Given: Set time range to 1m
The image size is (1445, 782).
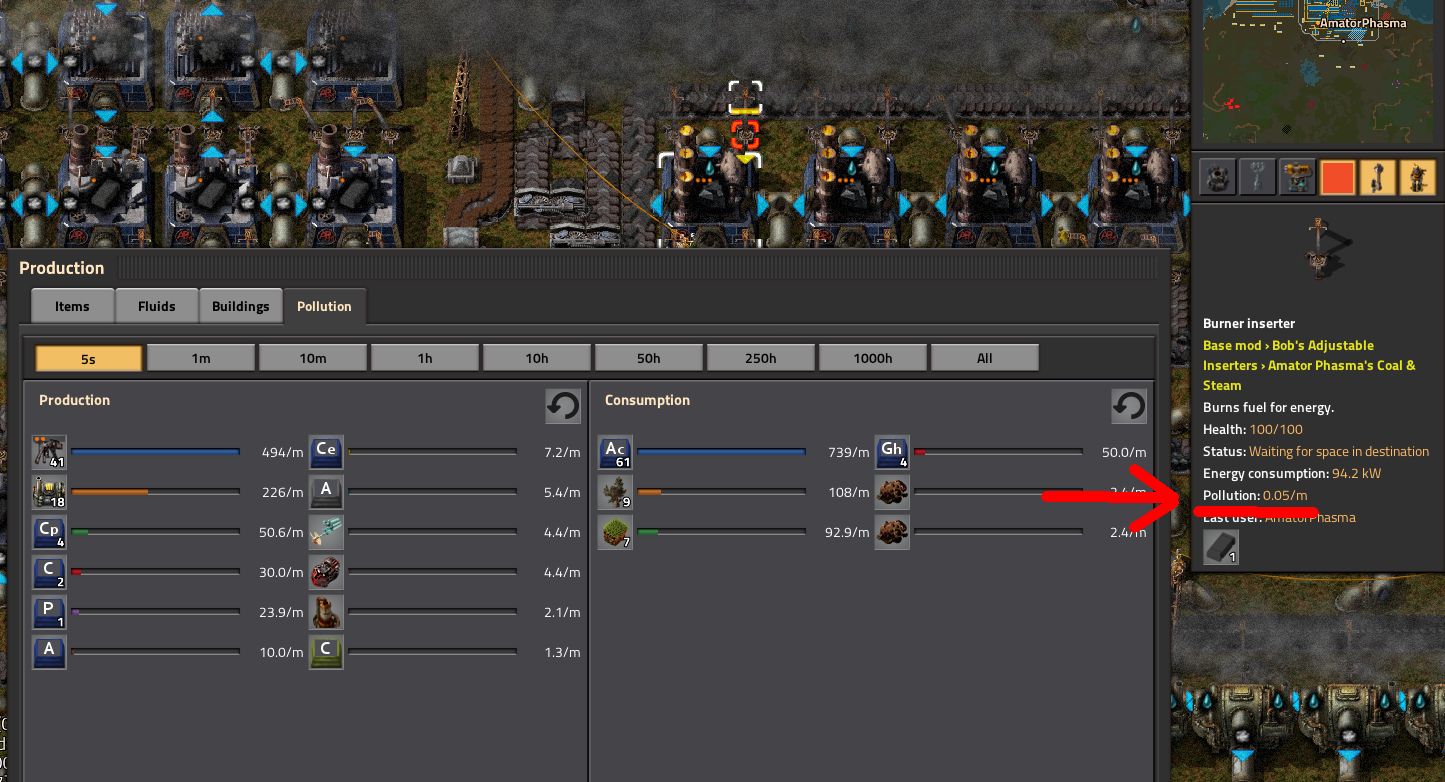Looking at the screenshot, I should pos(200,358).
